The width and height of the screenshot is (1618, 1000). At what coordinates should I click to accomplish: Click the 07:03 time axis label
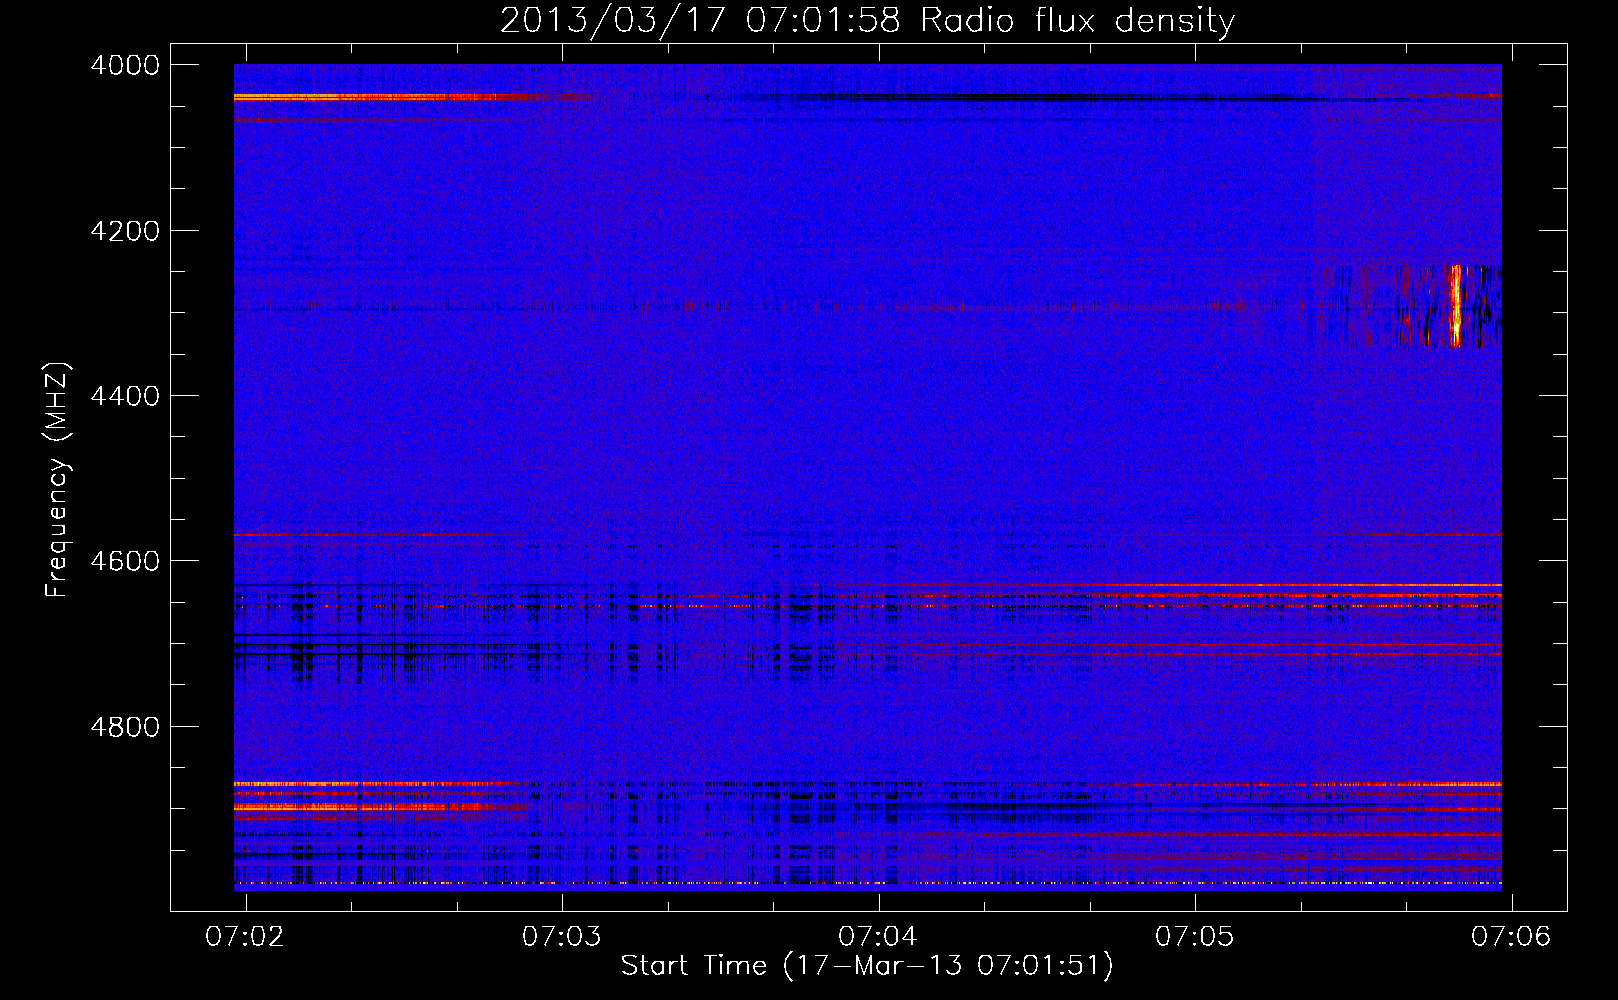click(x=562, y=936)
